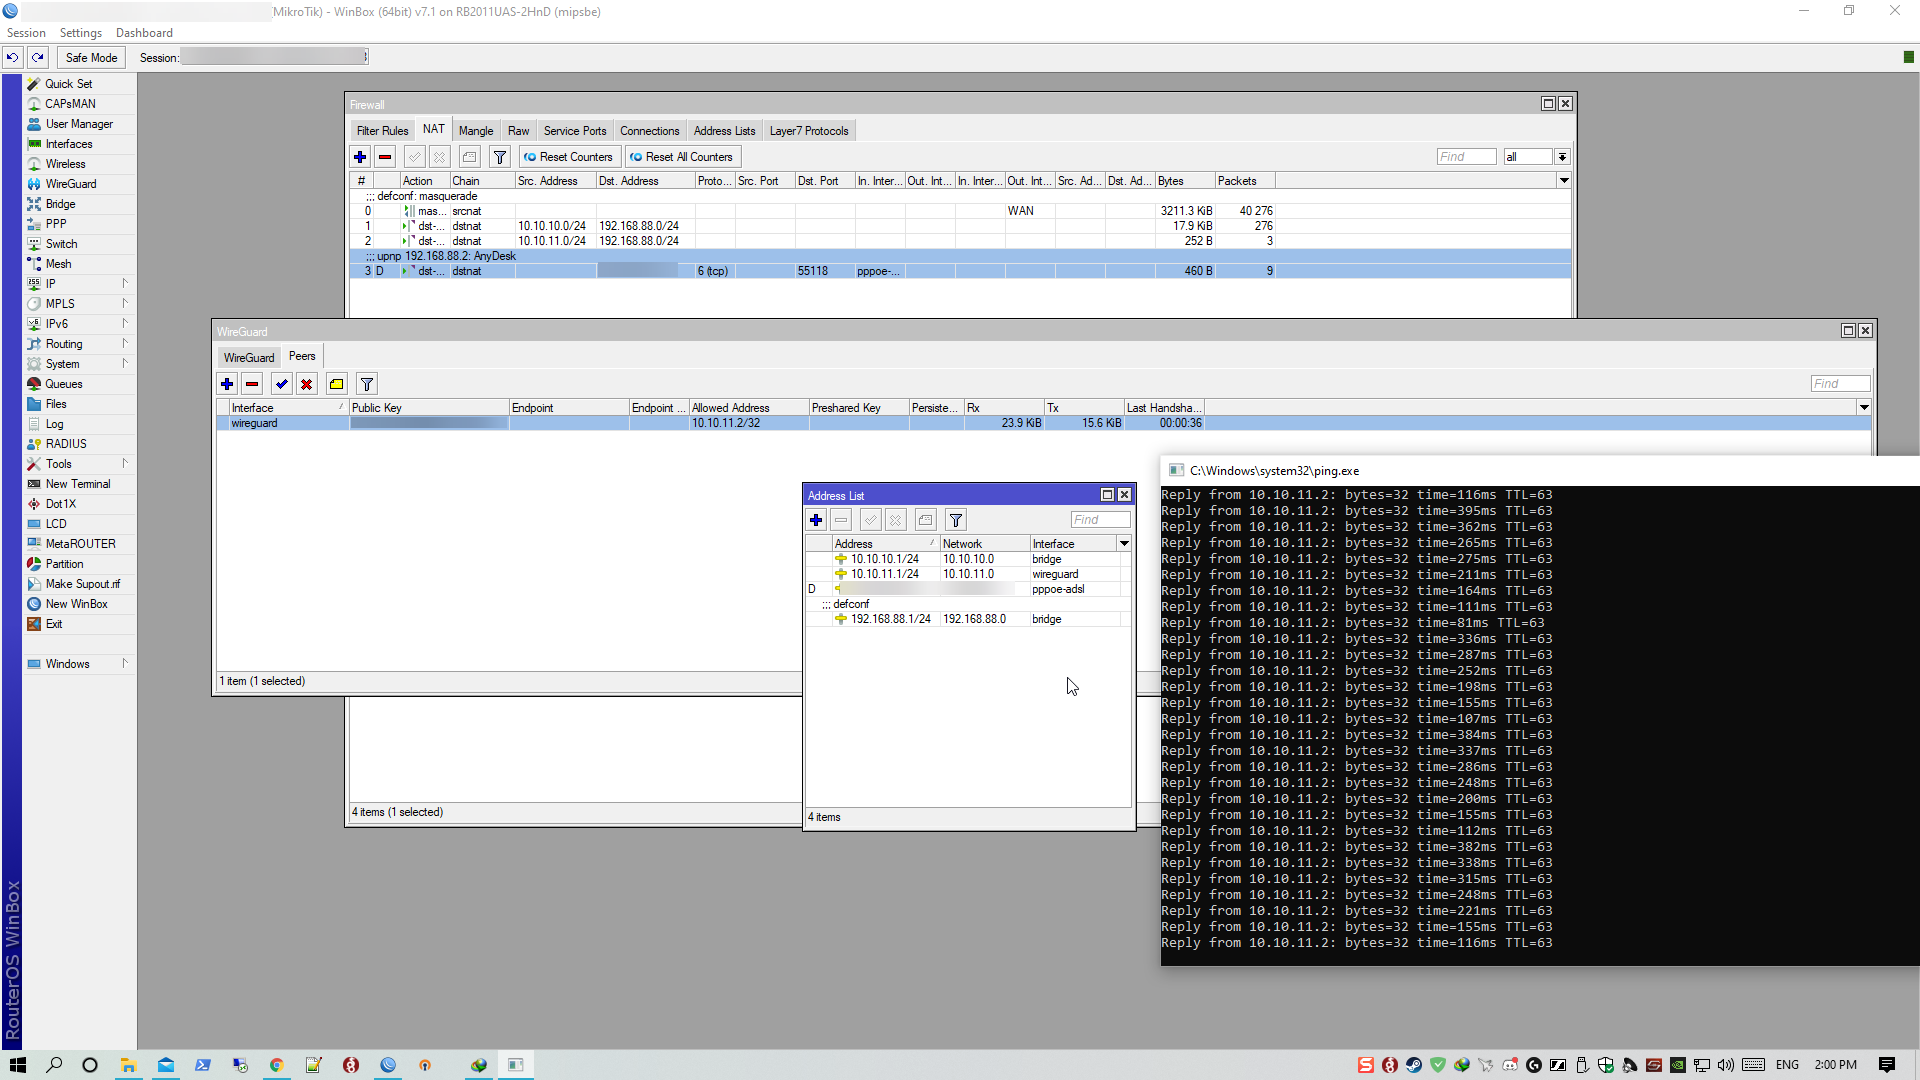Select the 10.10.10.1/24 address row

[968, 559]
